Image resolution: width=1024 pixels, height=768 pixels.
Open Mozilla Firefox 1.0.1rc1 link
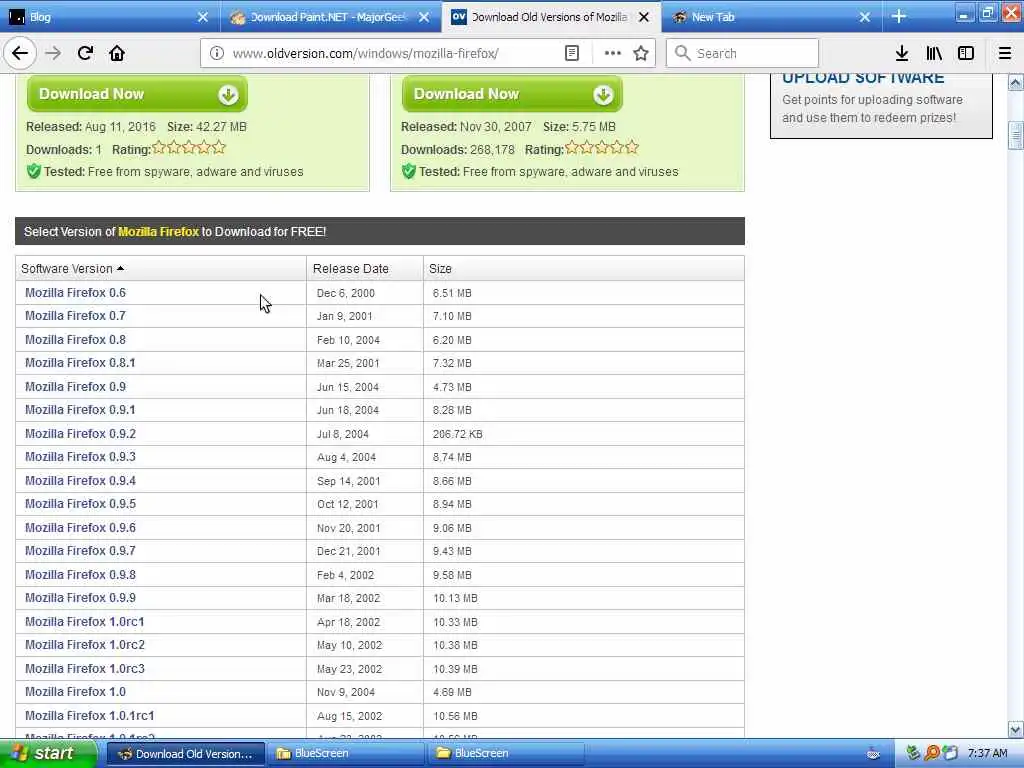coord(89,716)
